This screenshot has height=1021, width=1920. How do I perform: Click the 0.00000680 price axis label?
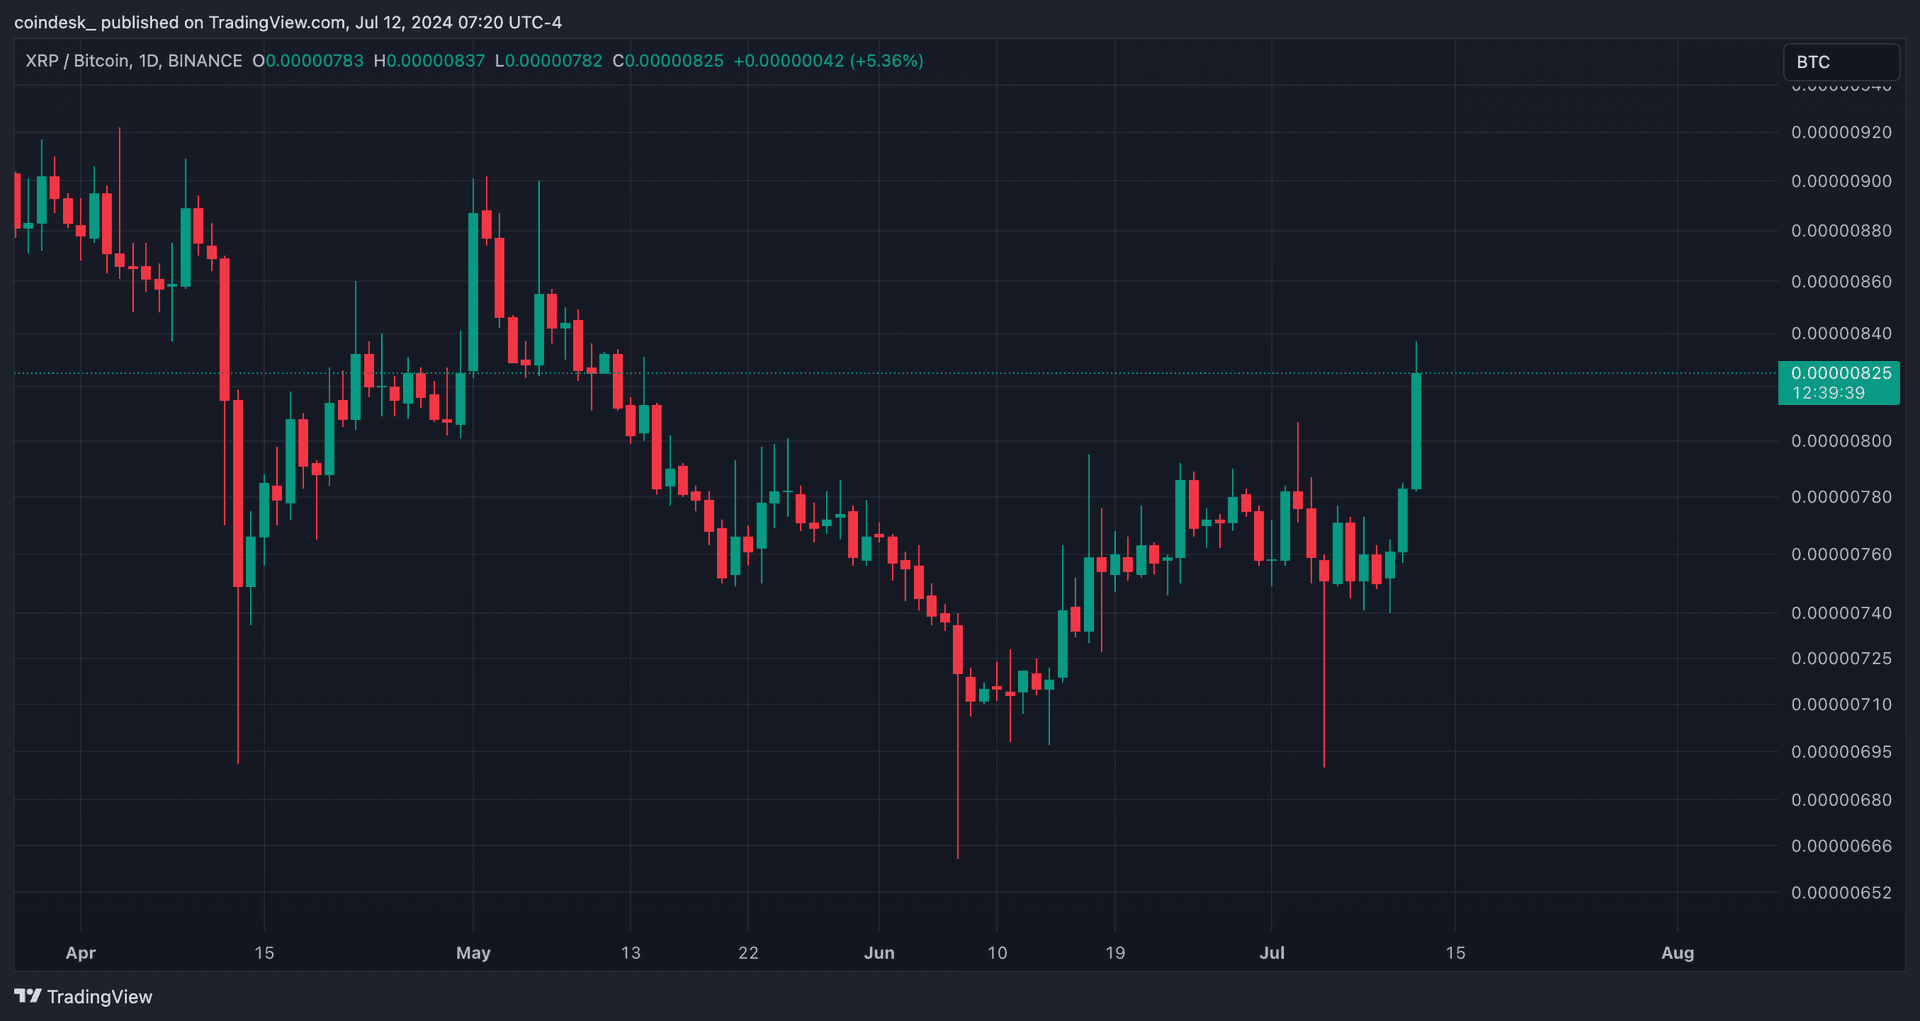tap(1841, 800)
